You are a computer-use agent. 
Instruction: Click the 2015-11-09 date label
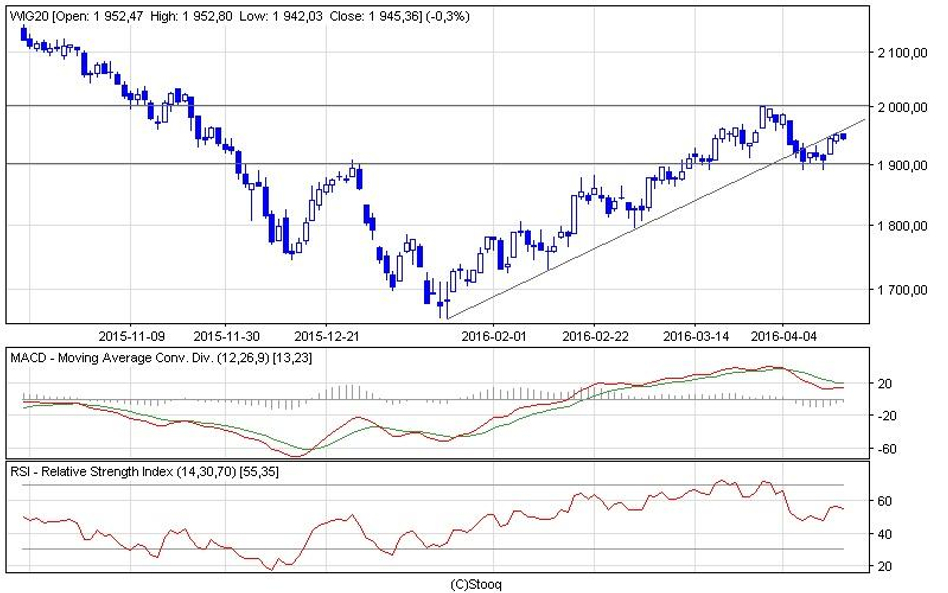point(133,336)
